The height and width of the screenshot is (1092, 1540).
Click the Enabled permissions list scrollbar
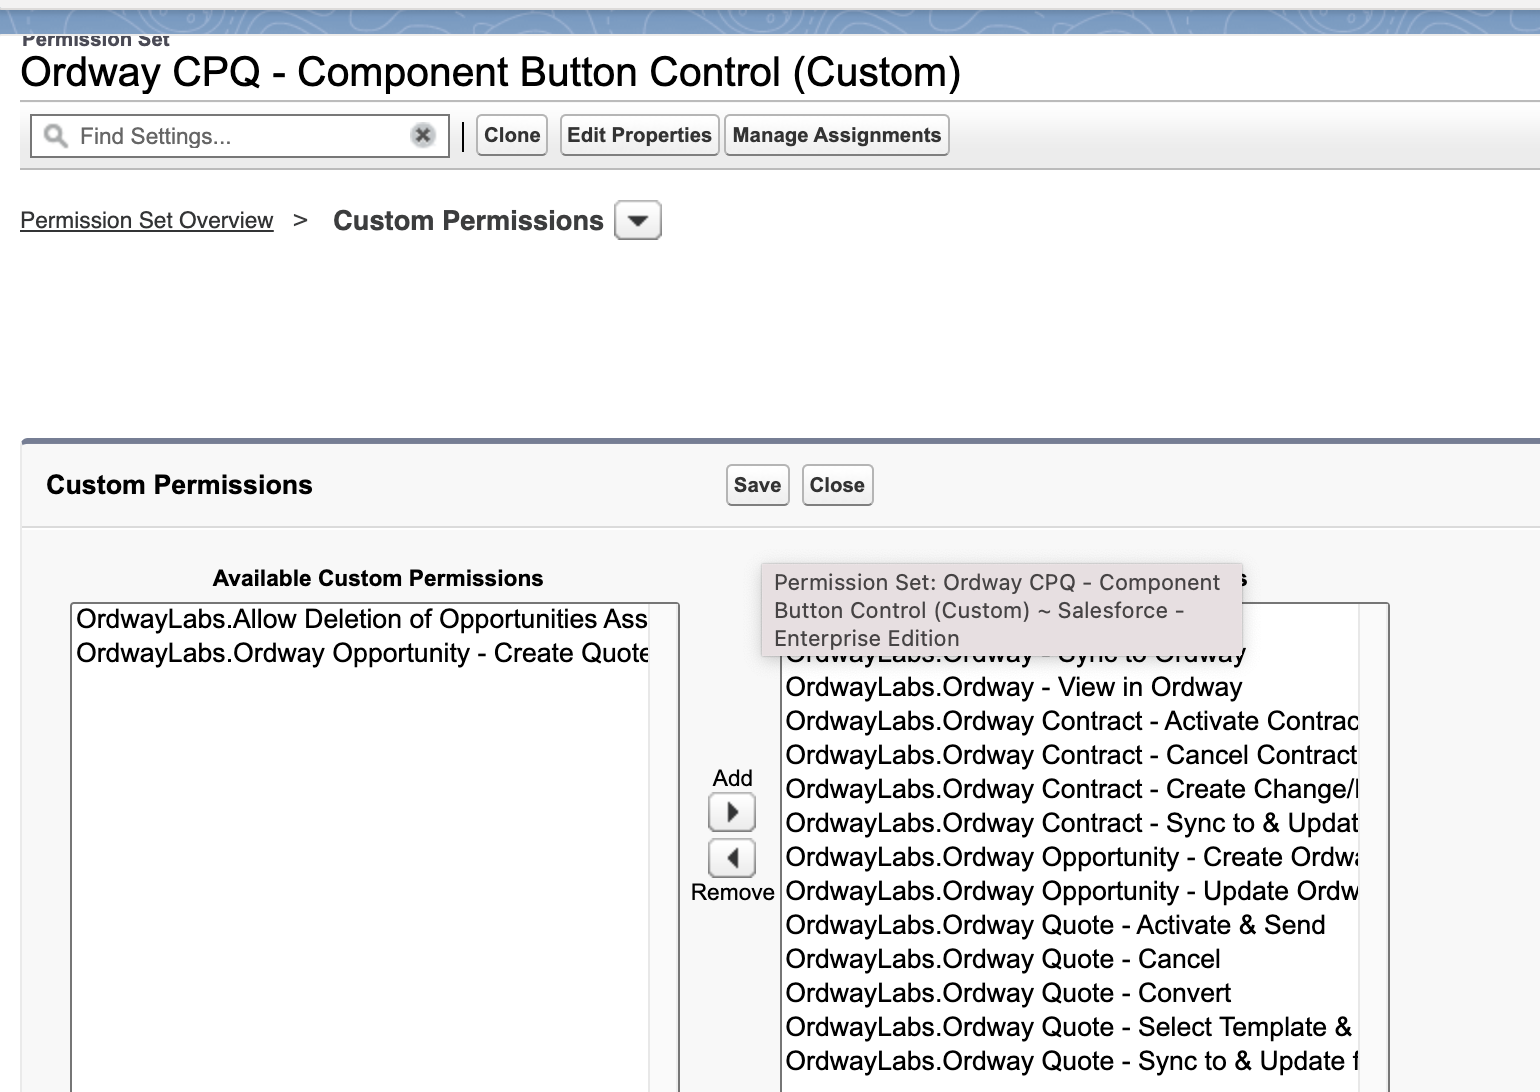pyautogui.click(x=1373, y=848)
